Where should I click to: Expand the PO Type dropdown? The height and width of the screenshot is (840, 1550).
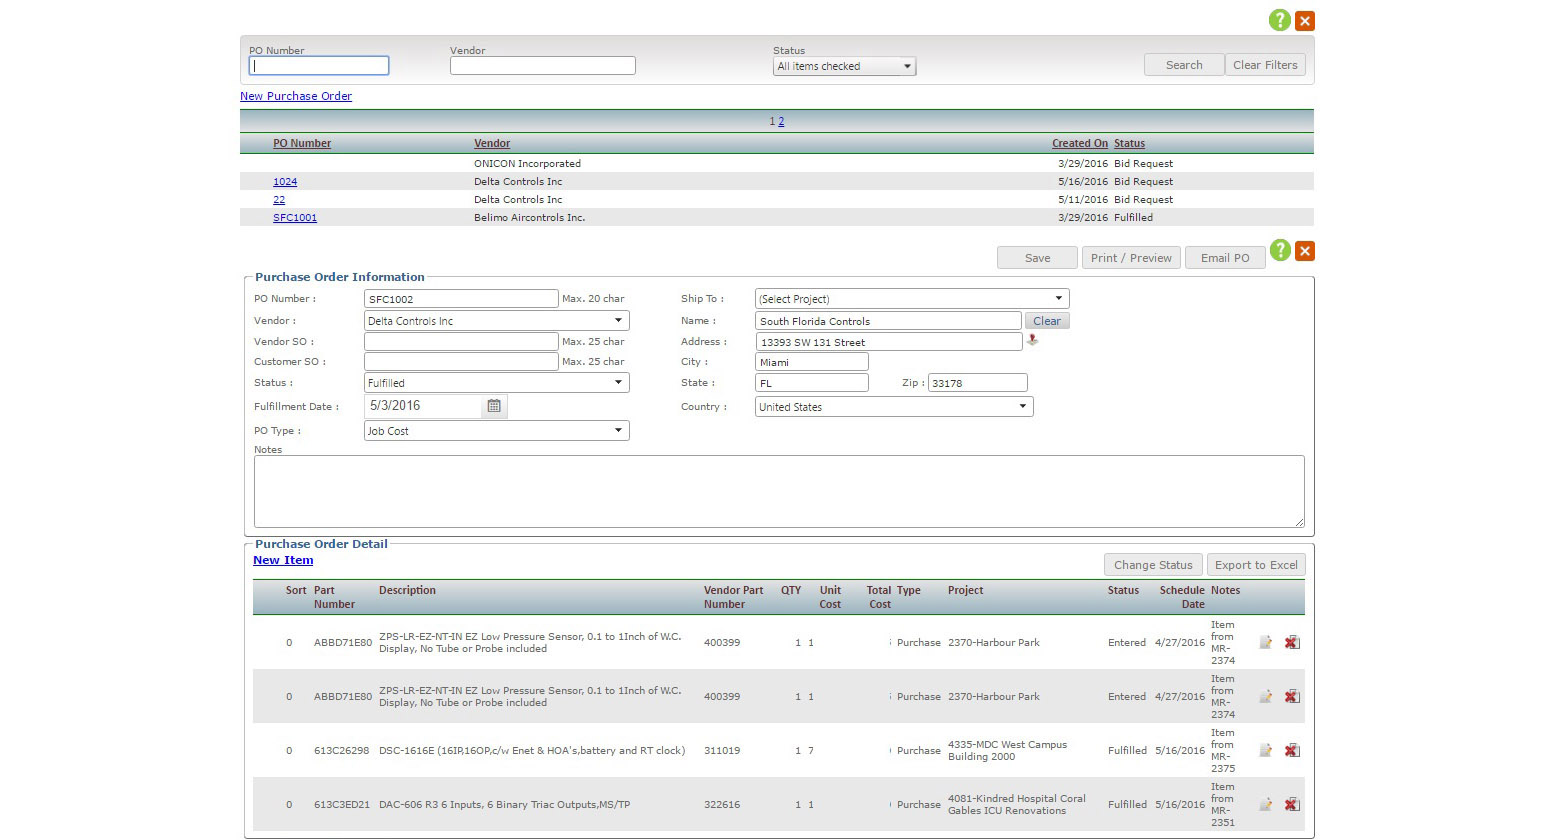(x=496, y=431)
